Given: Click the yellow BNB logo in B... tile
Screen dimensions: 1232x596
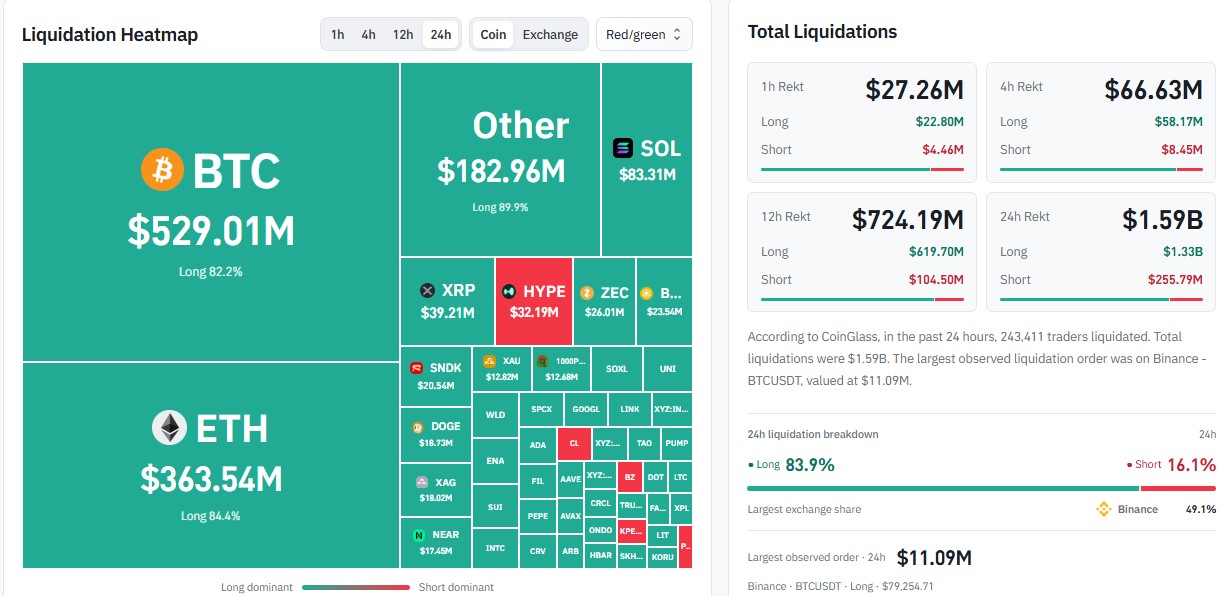Looking at the screenshot, I should (646, 293).
